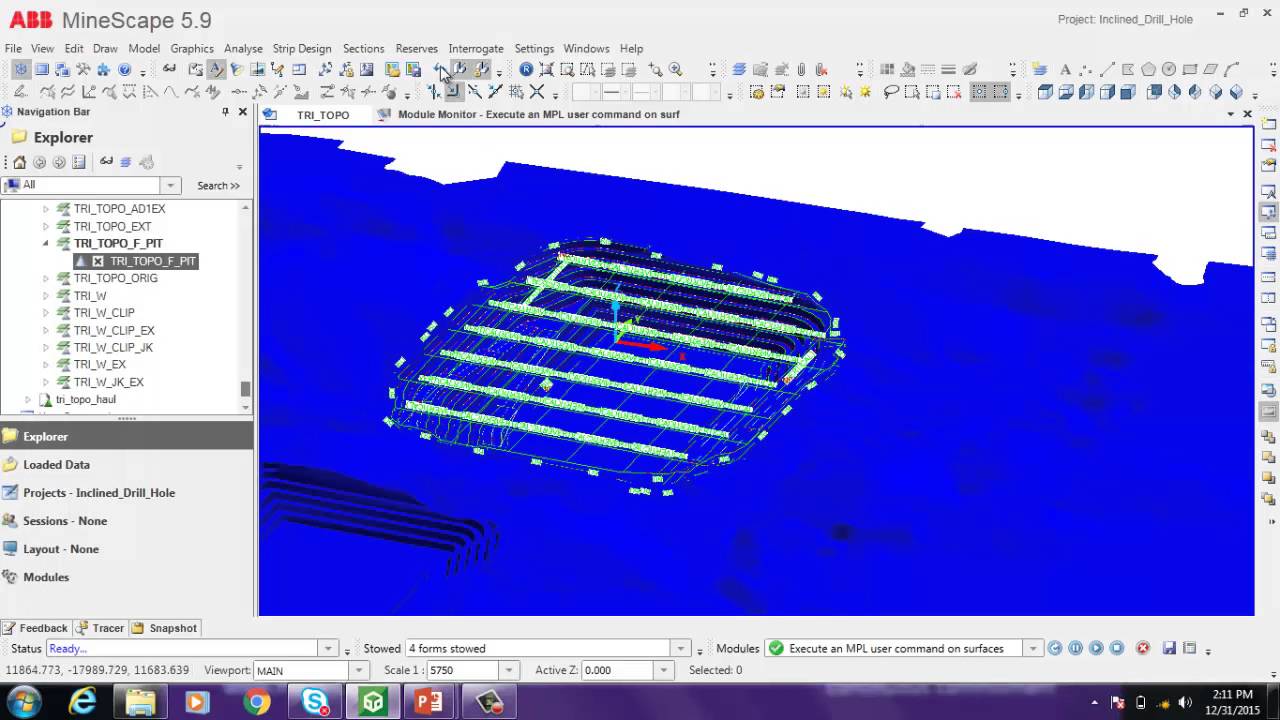Click the blue help question-mark toolbar icon
Screen dimensions: 1280x720
pos(124,70)
